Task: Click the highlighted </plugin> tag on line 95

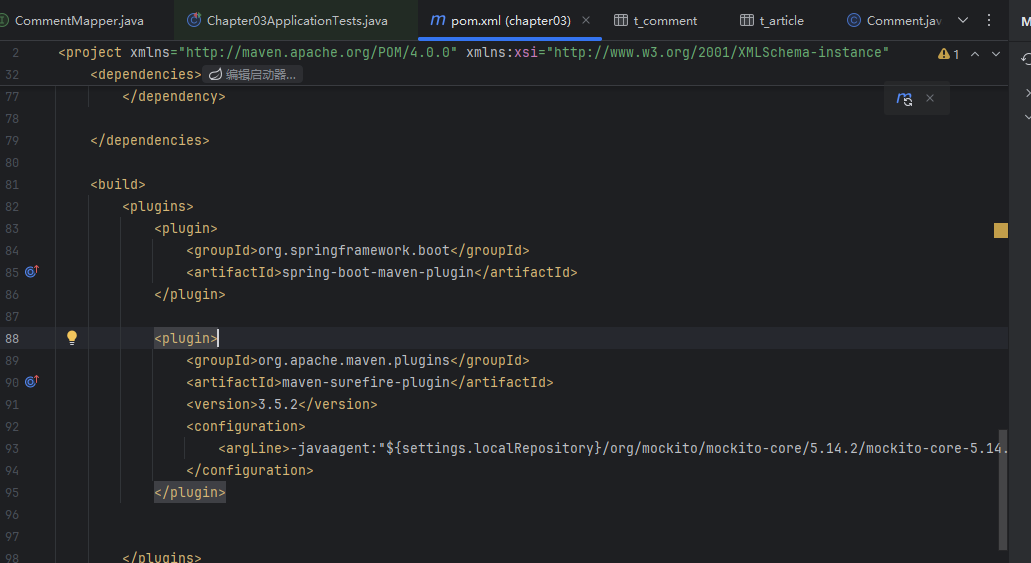Action: pyautogui.click(x=190, y=492)
